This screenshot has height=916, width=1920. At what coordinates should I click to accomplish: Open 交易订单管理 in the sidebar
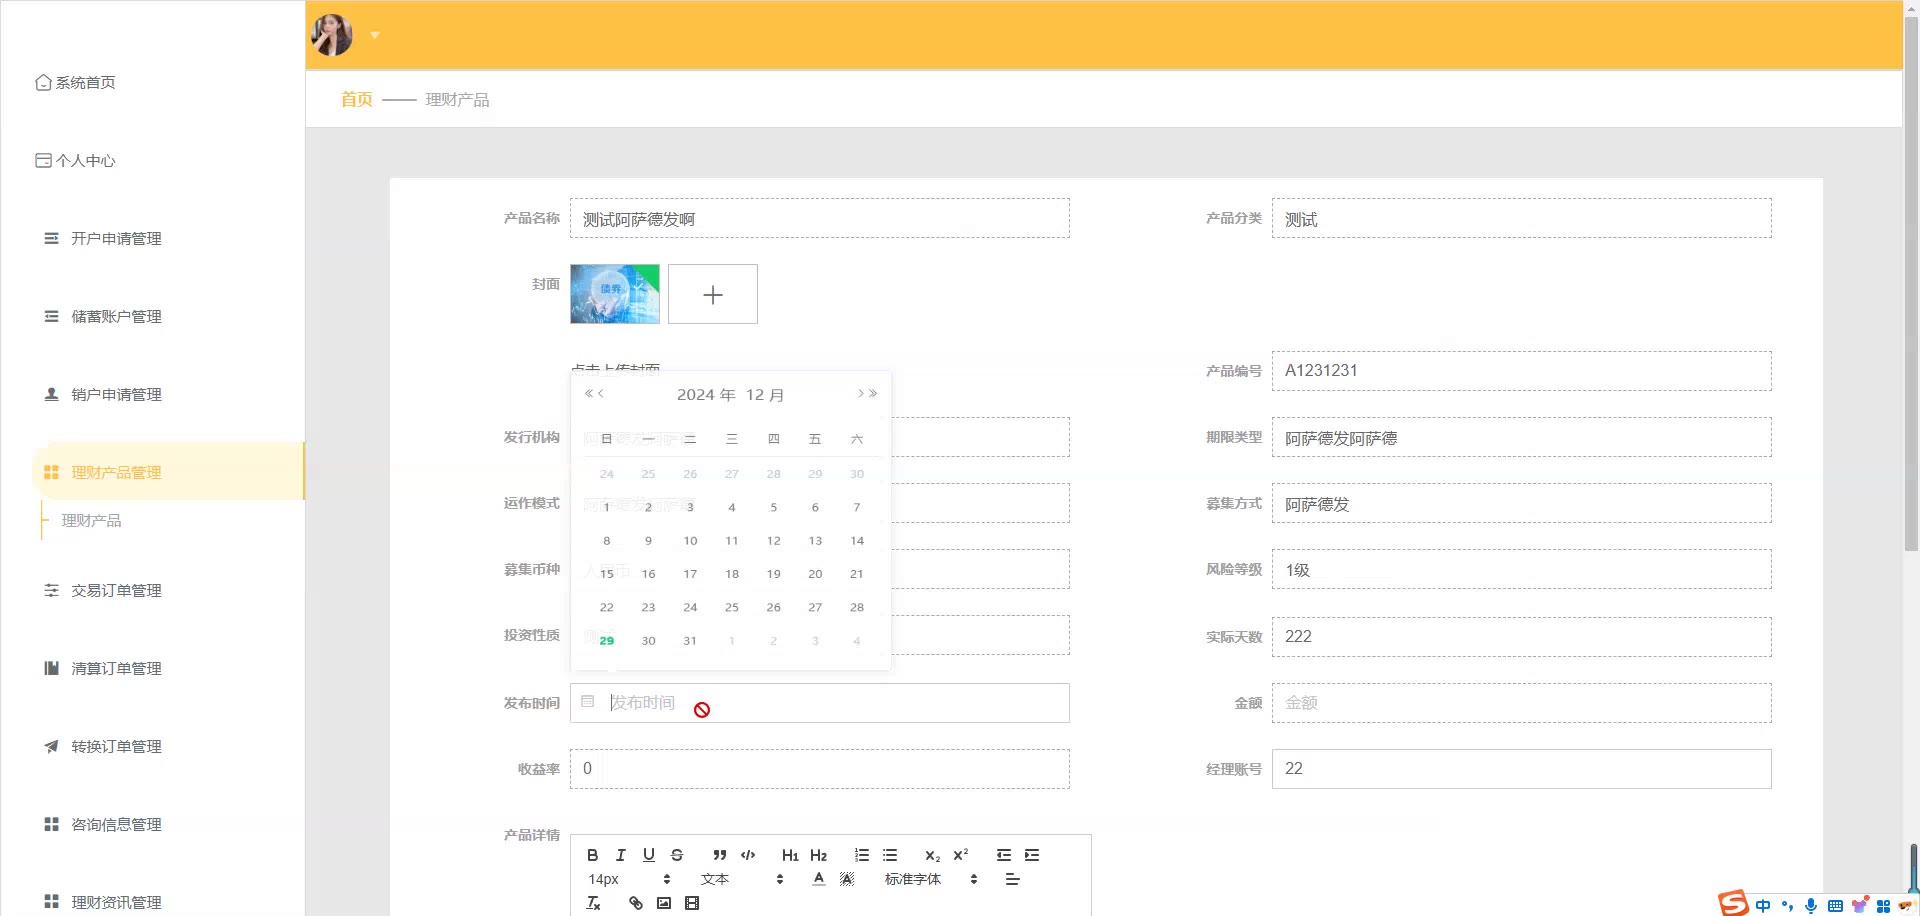116,591
